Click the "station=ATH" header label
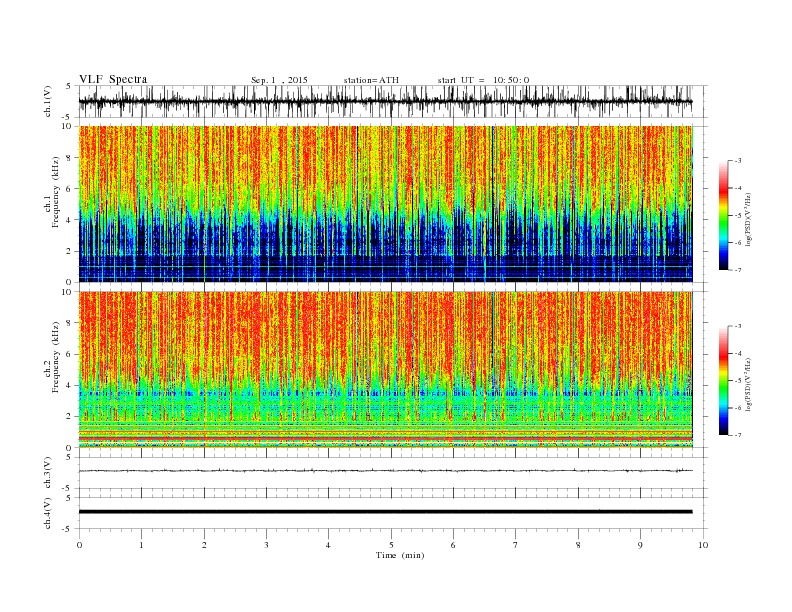 [371, 80]
